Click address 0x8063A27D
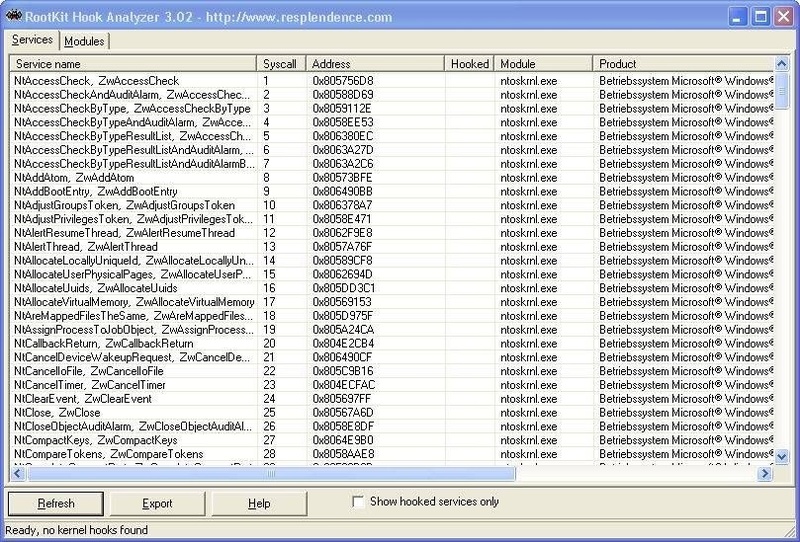 343,150
